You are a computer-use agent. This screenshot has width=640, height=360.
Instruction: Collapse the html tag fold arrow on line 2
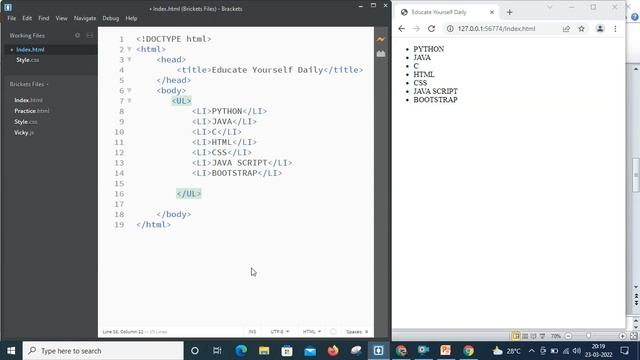coord(129,49)
